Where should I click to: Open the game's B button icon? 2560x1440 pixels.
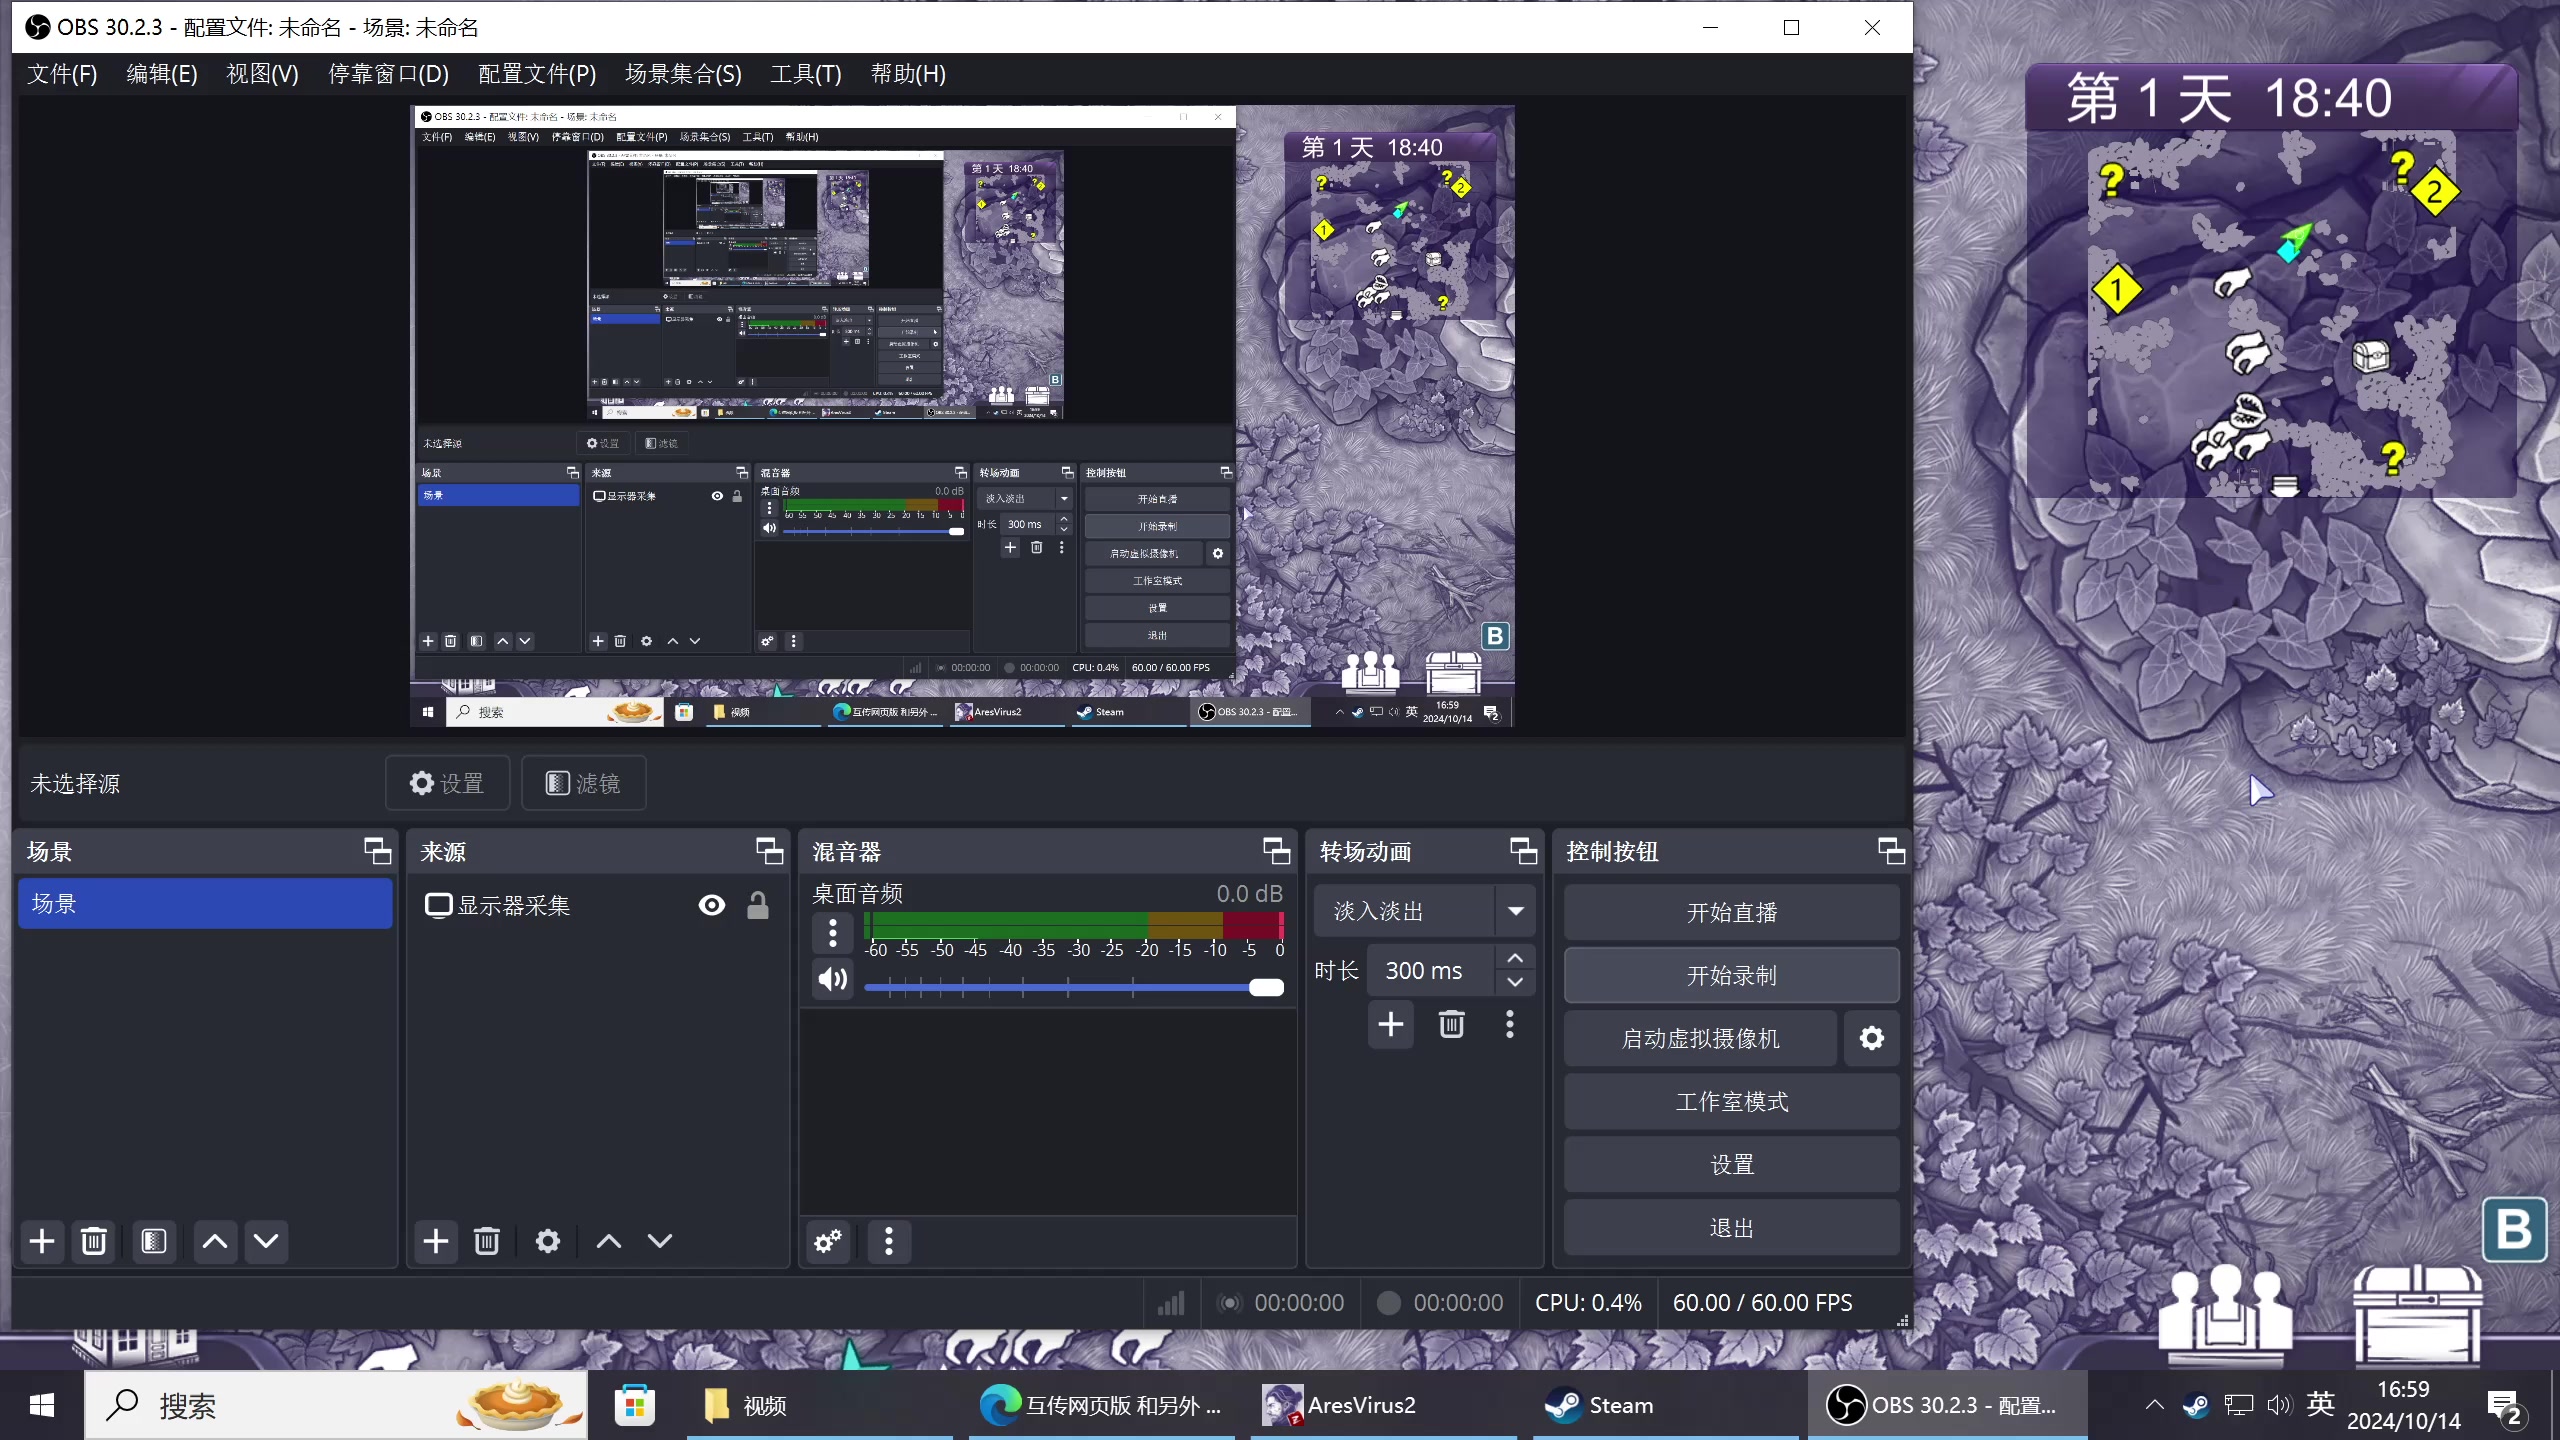[2514, 1229]
